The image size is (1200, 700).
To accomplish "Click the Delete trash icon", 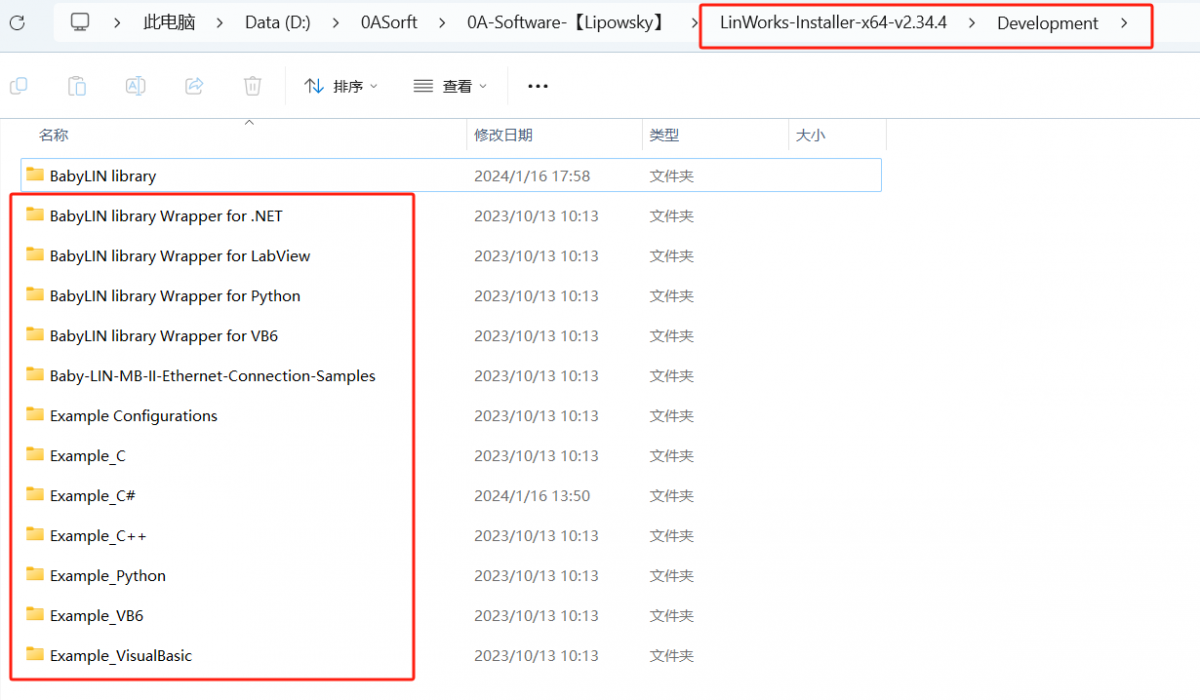I will 252,86.
